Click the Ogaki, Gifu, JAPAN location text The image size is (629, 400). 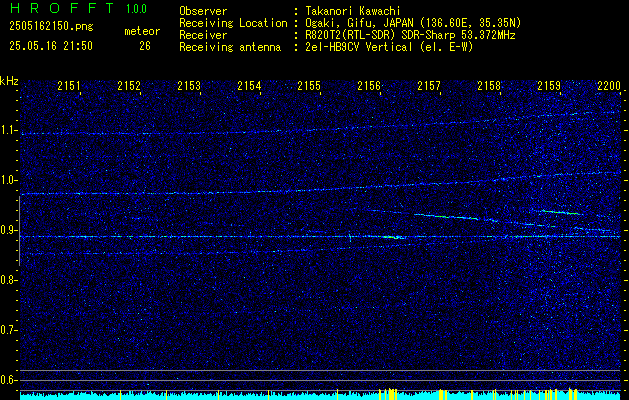click(413, 23)
